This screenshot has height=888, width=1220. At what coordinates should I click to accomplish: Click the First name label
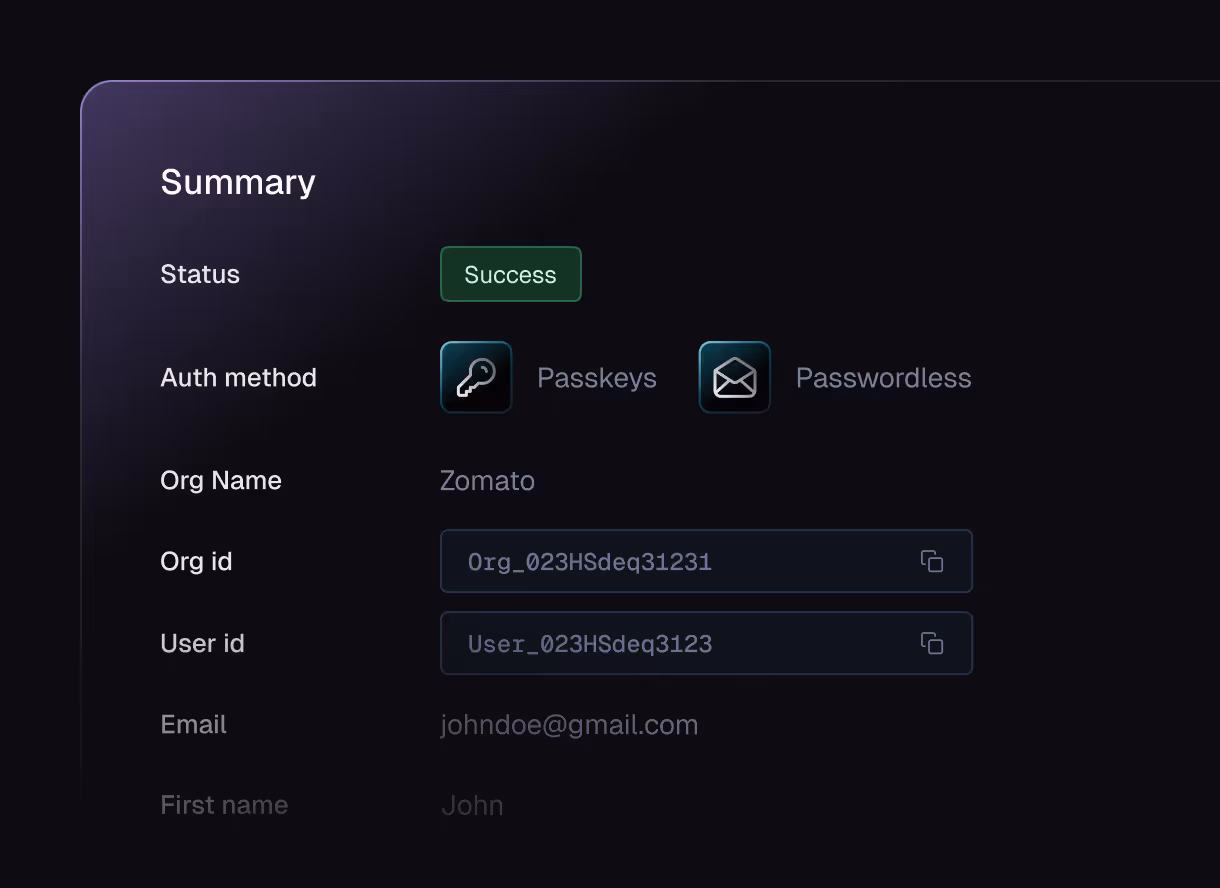click(224, 805)
